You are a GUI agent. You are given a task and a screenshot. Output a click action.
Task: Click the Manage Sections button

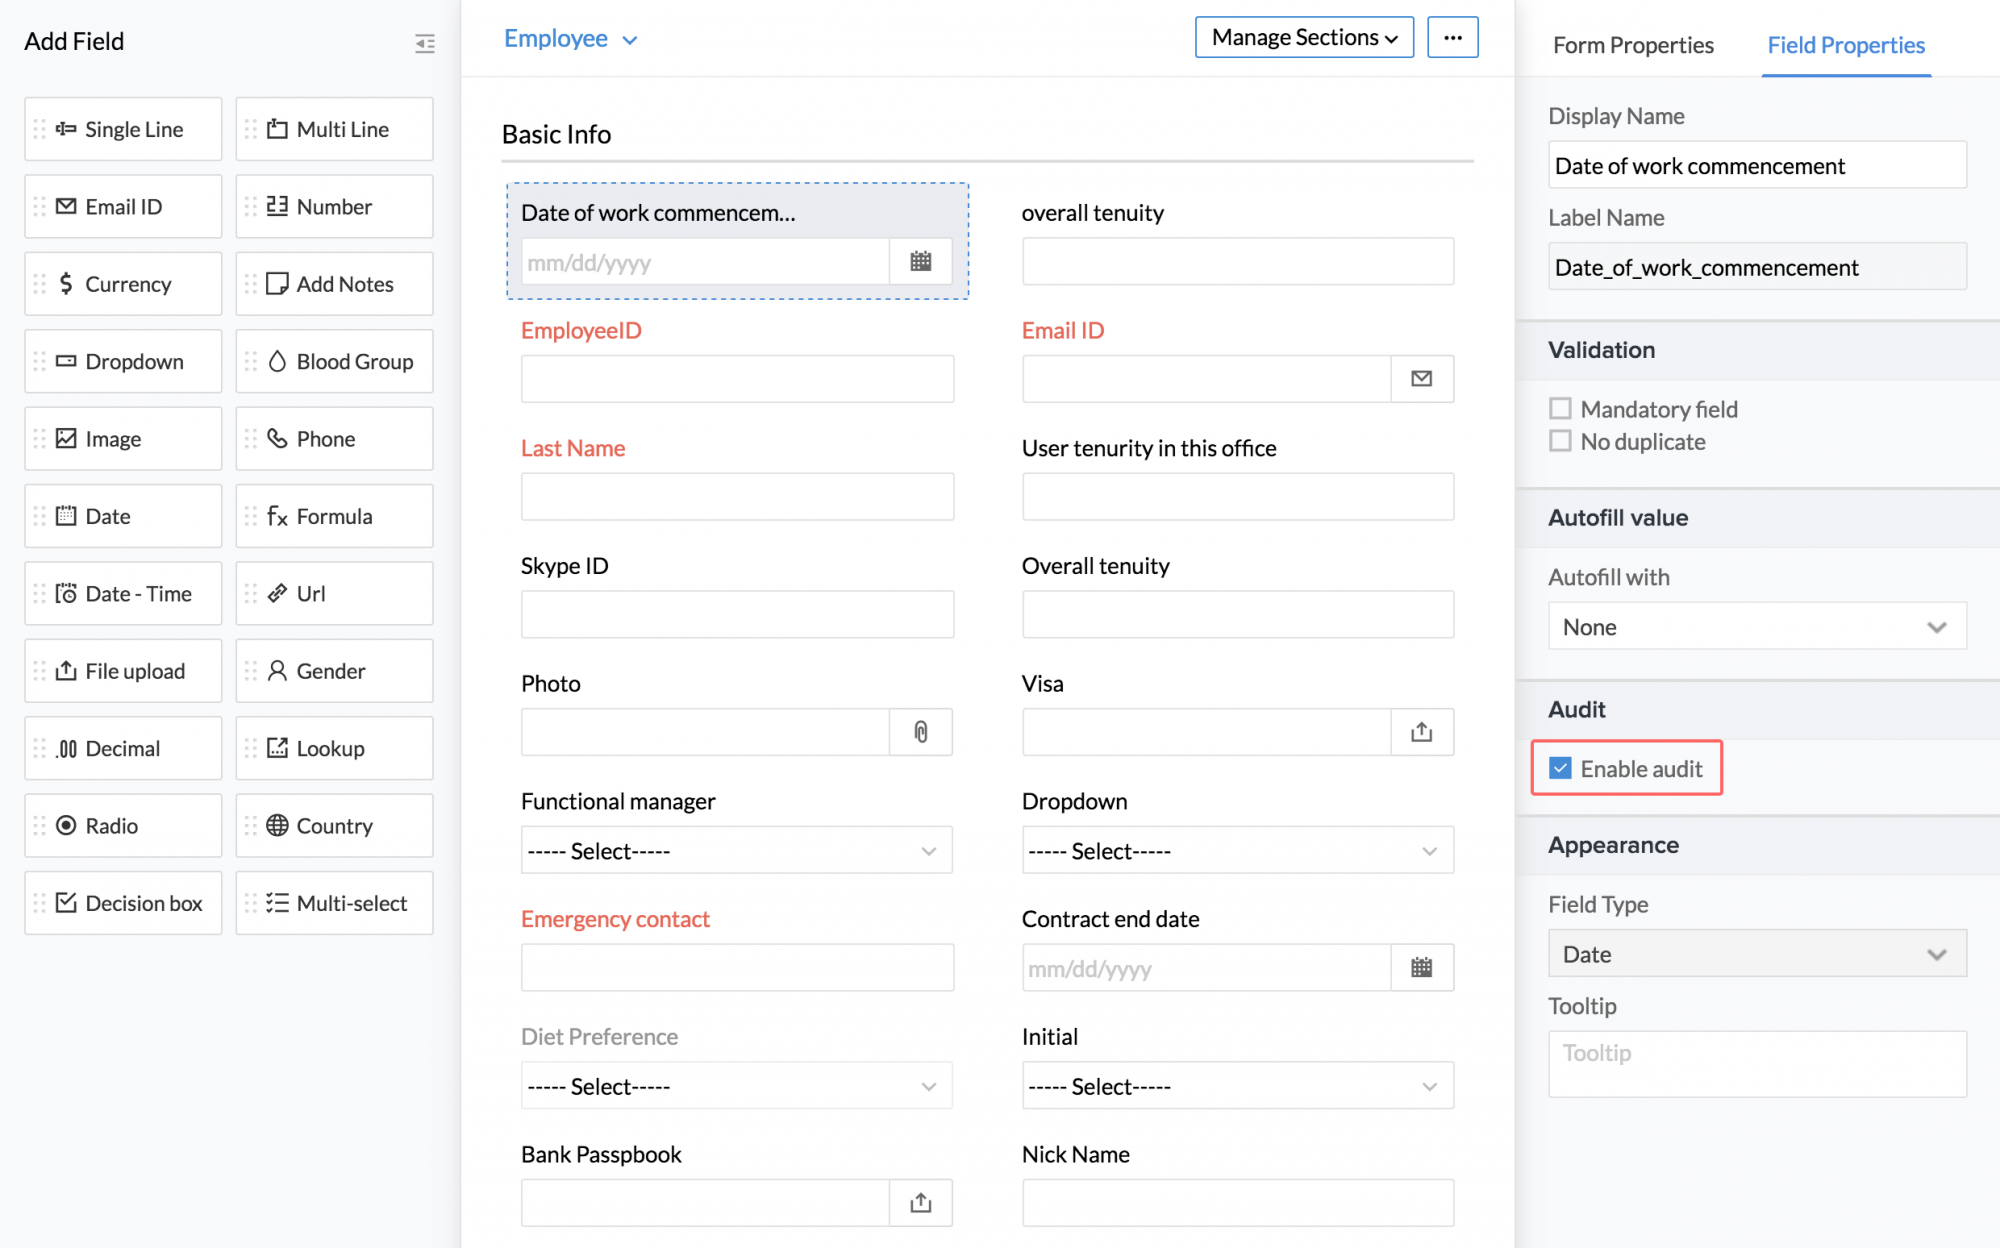pos(1303,38)
